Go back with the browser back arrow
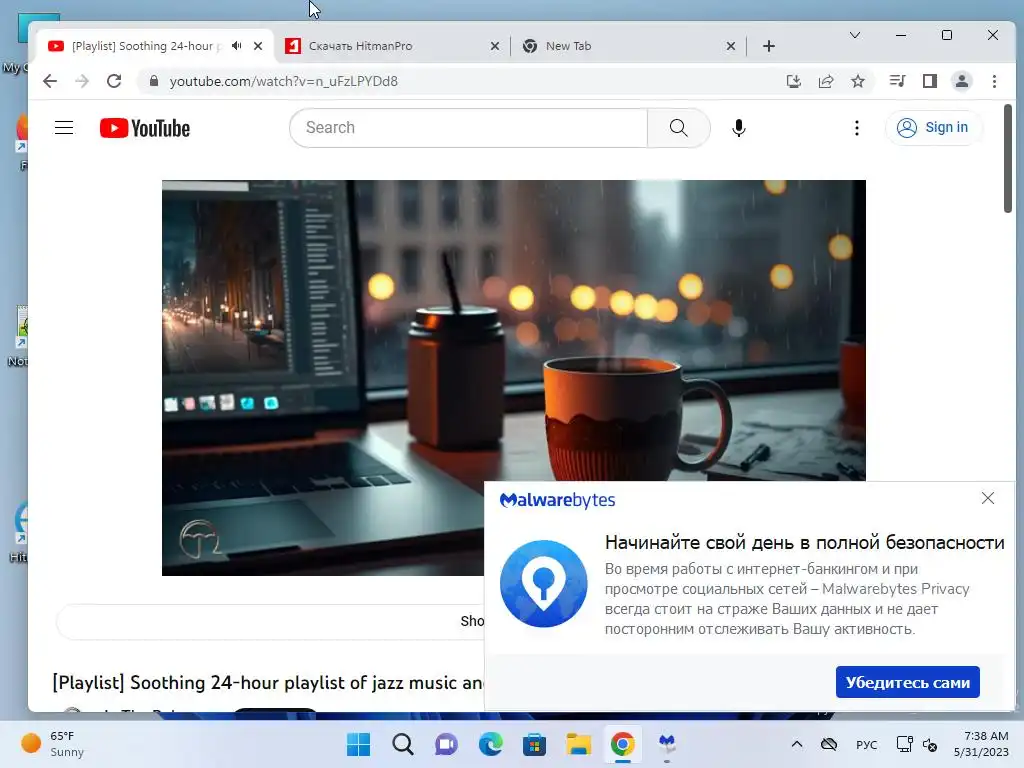 (50, 81)
